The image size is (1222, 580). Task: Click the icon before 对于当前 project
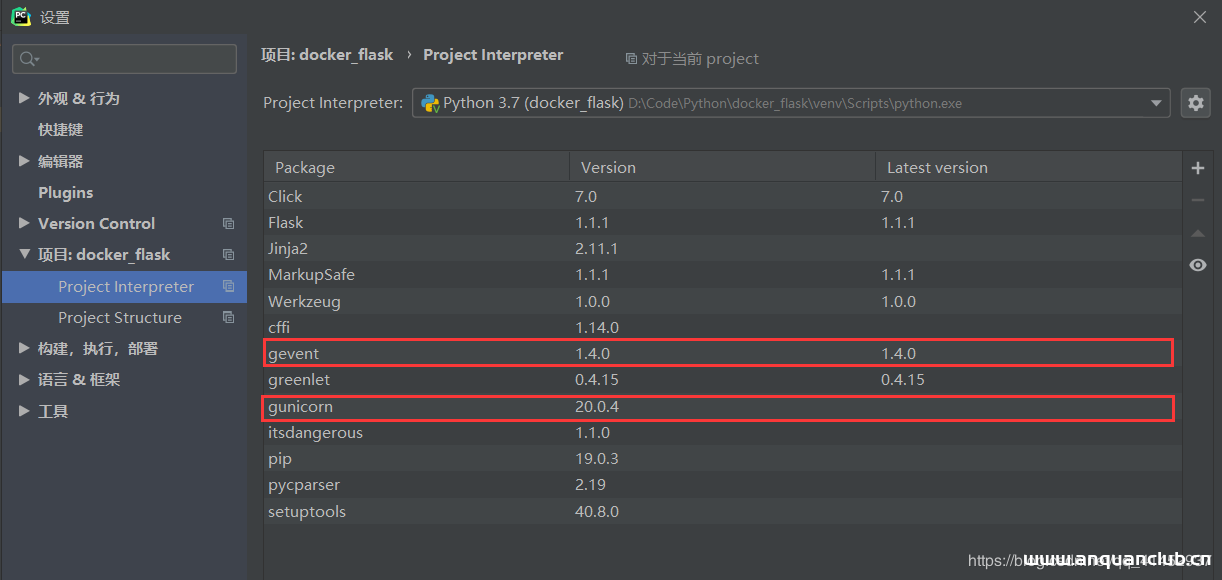[631, 59]
